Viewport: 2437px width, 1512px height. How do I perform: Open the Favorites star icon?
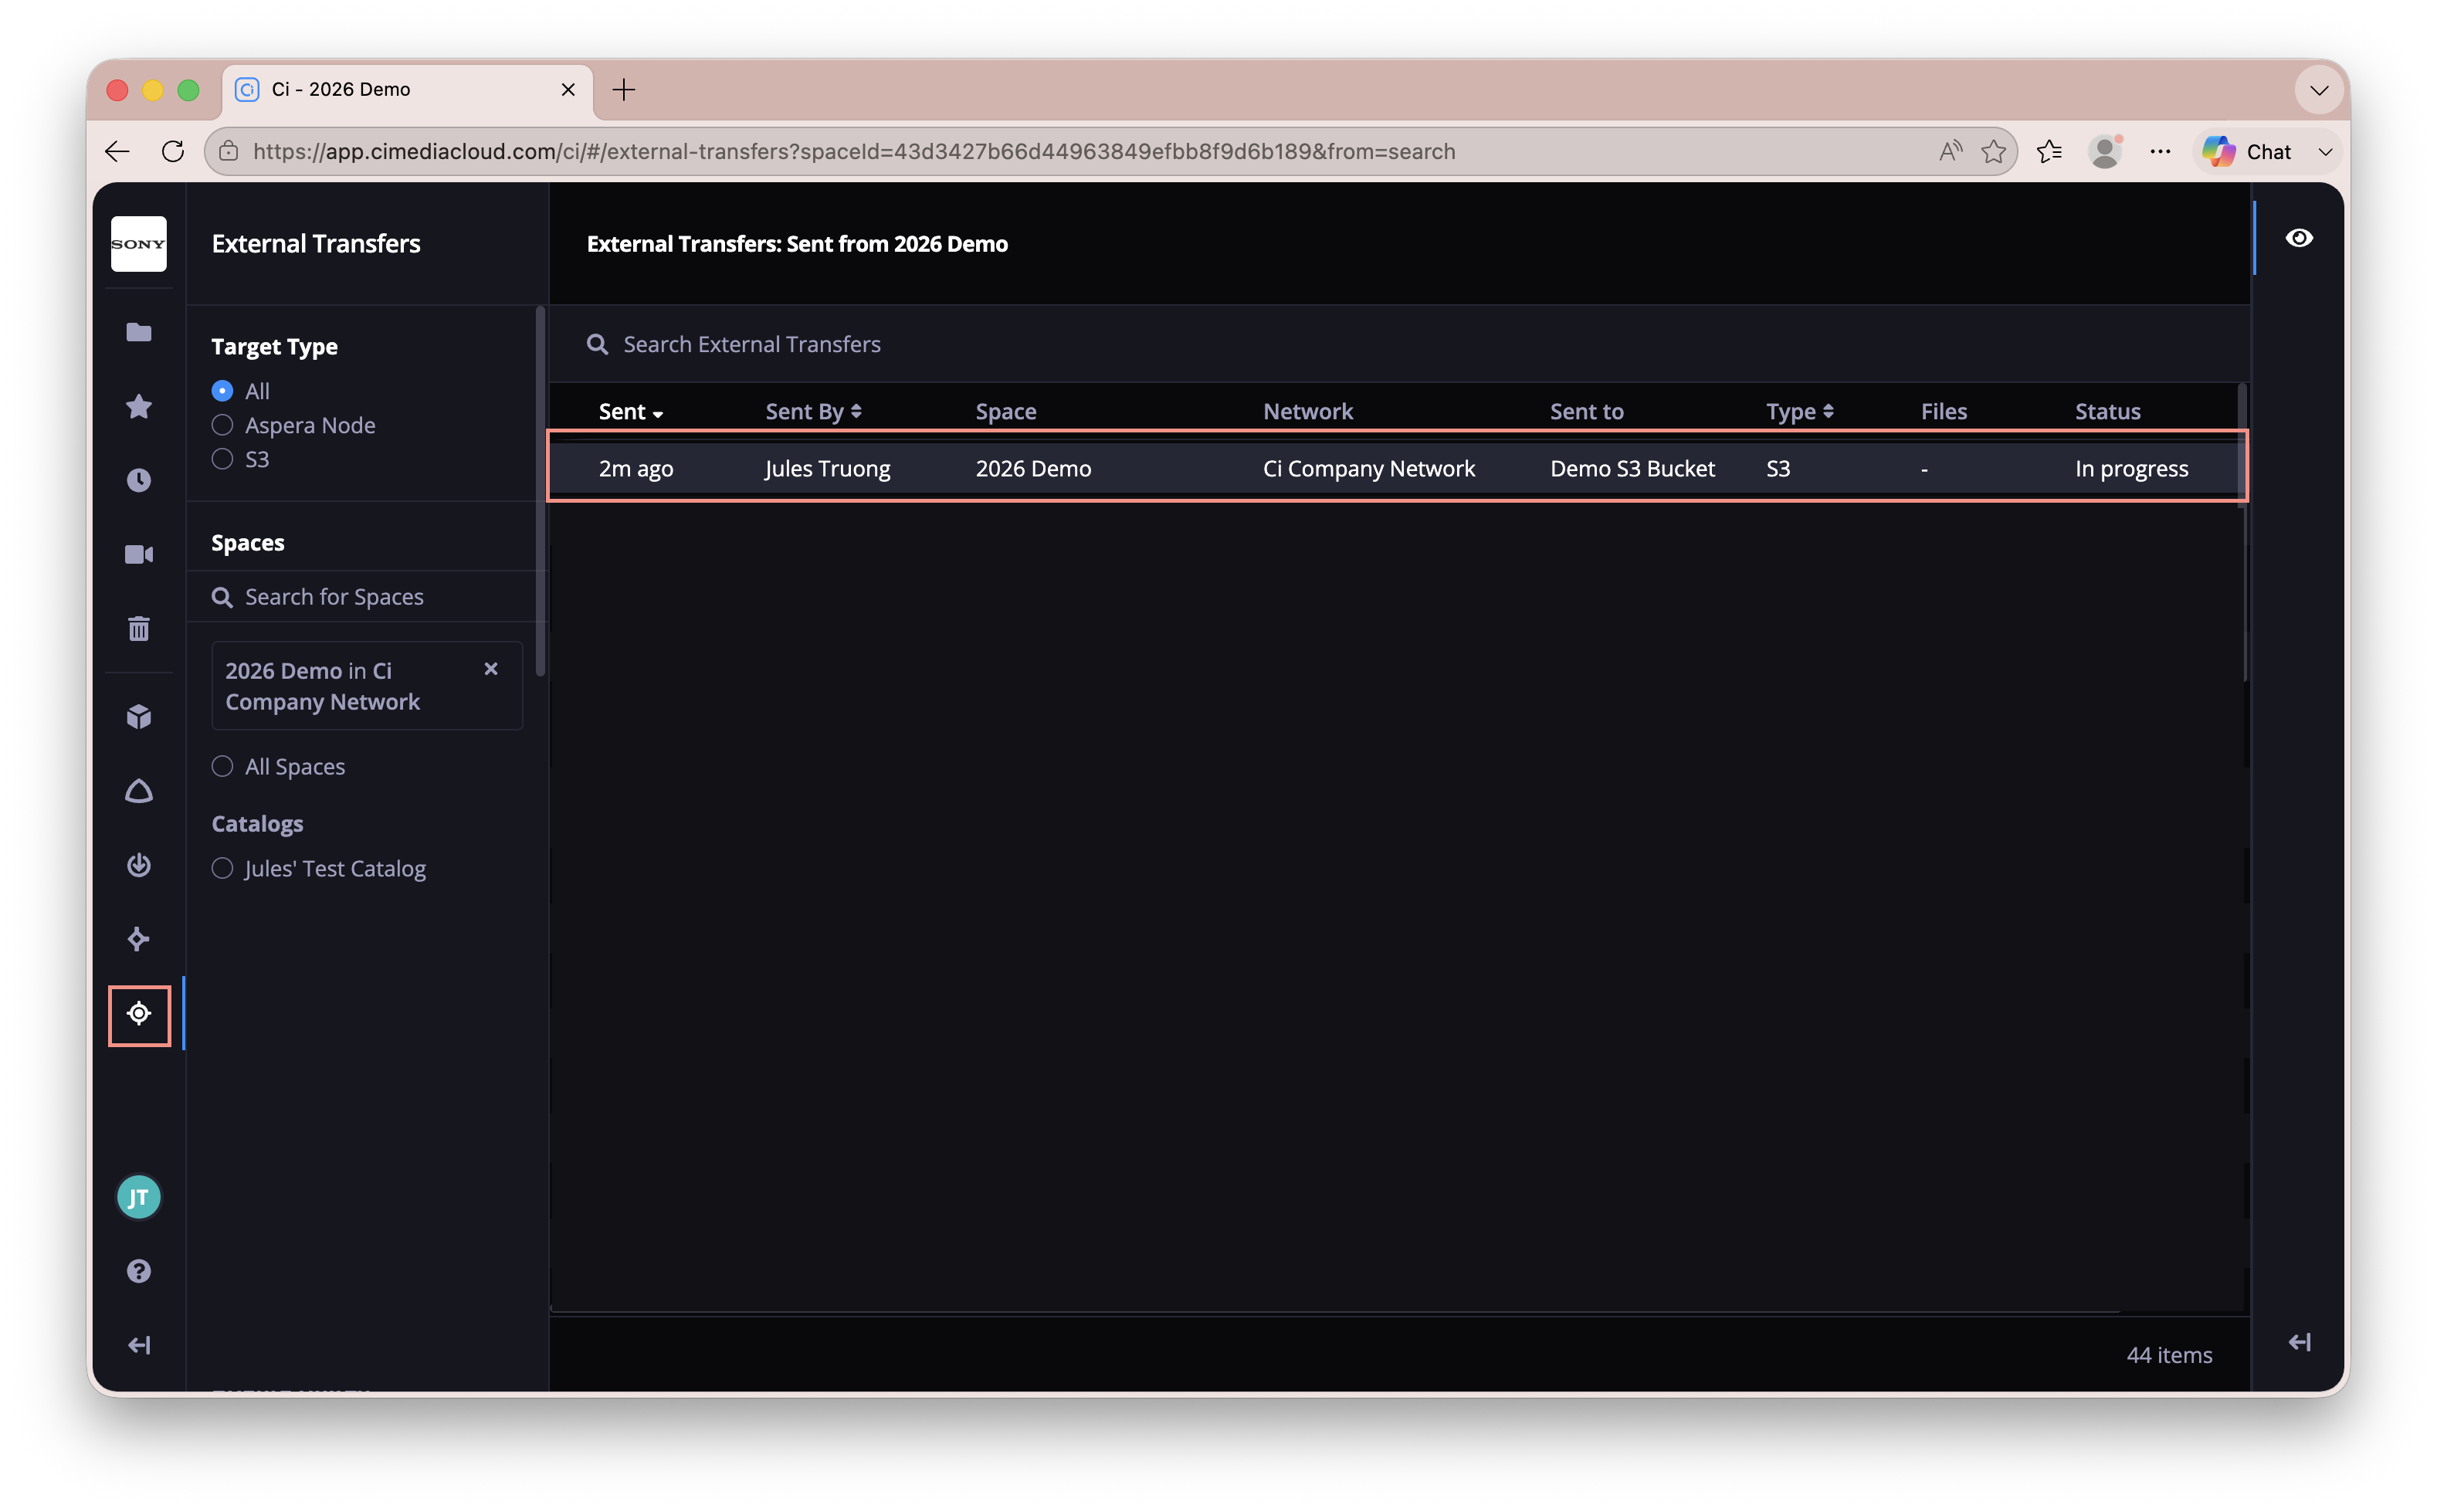(138, 406)
